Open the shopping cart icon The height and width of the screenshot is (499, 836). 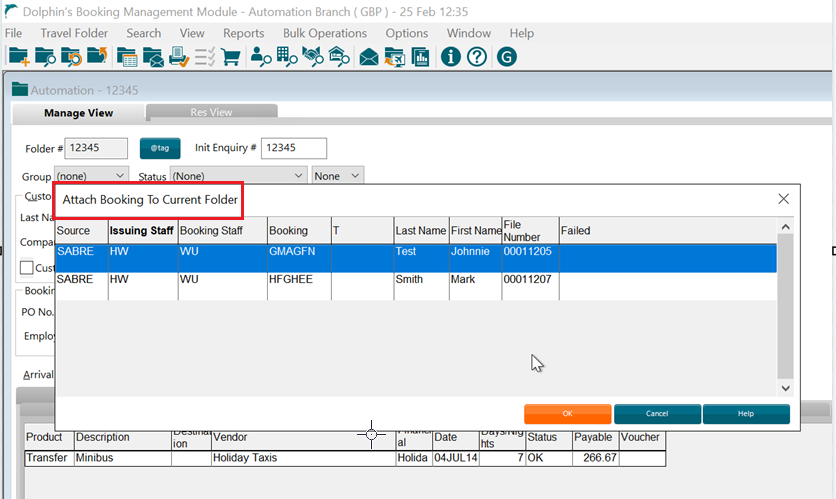coord(230,57)
